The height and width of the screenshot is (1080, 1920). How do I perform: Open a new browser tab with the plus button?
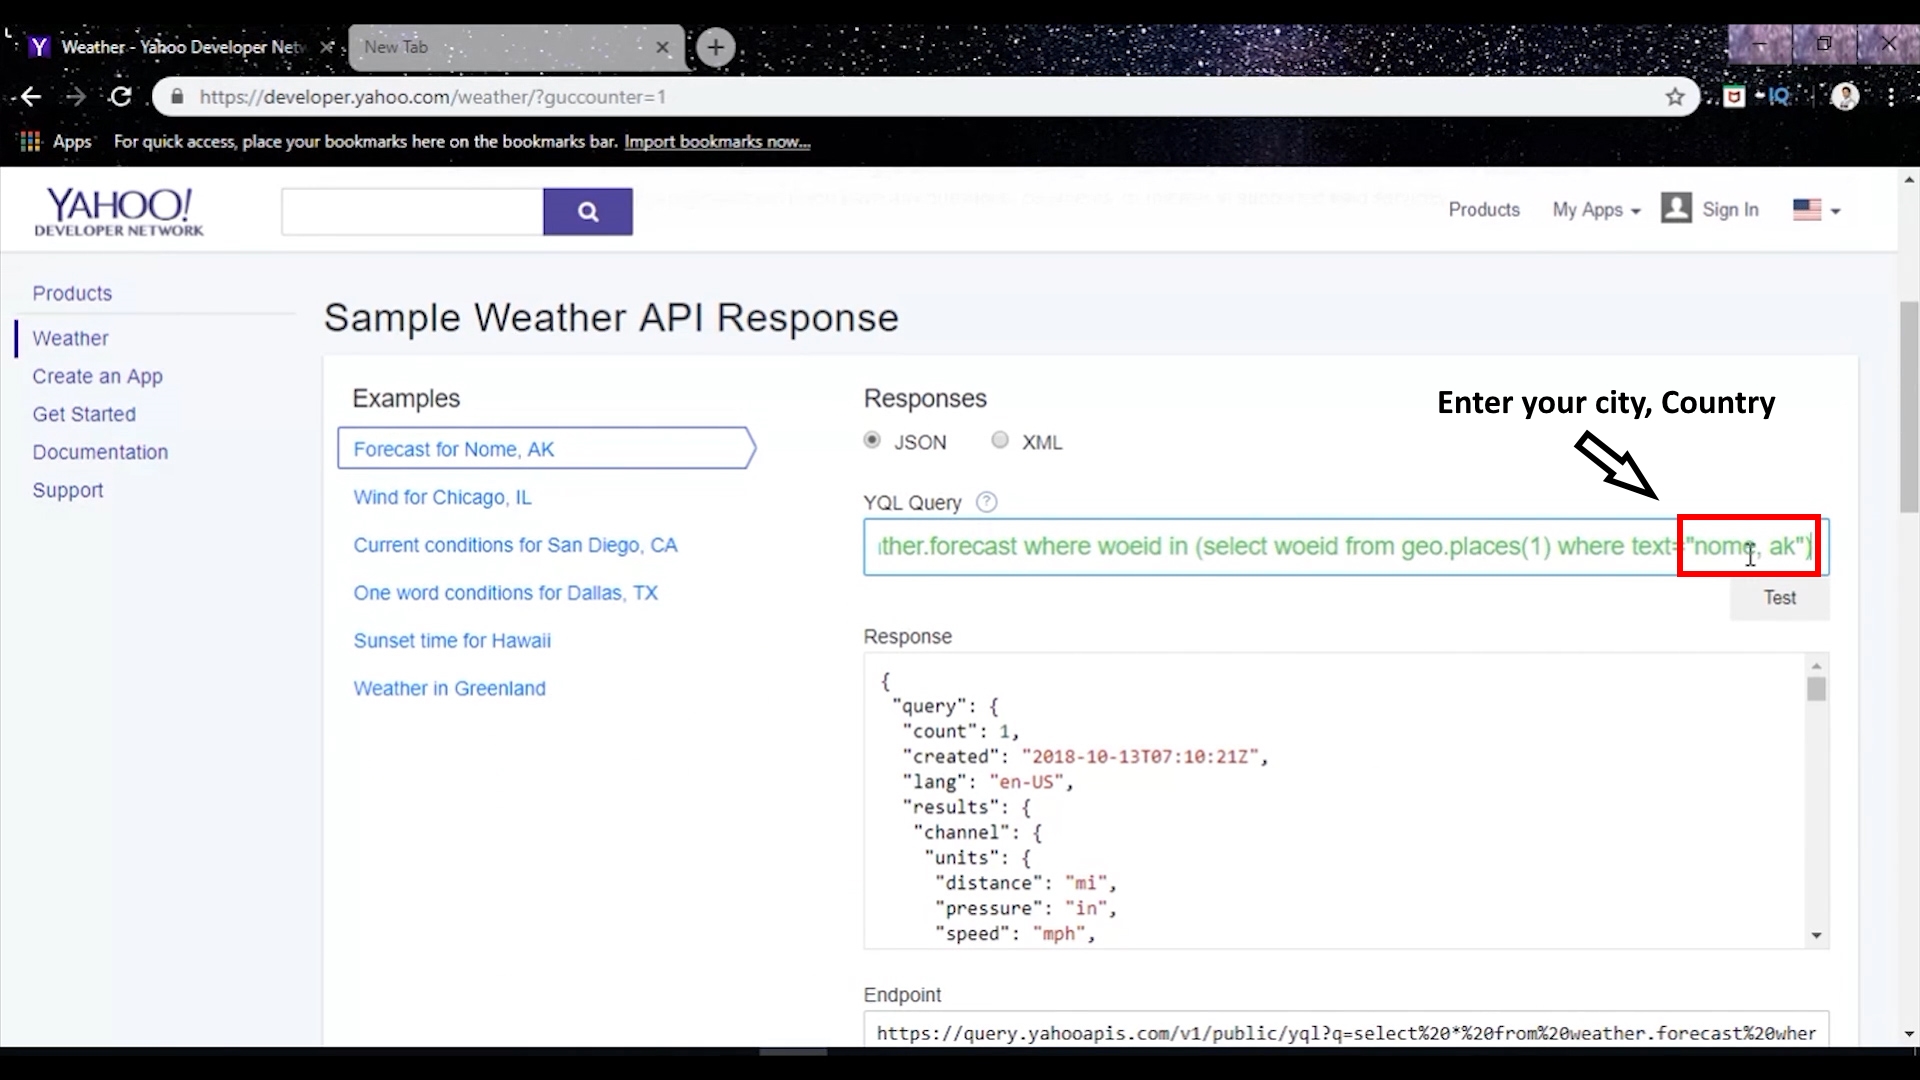715,47
